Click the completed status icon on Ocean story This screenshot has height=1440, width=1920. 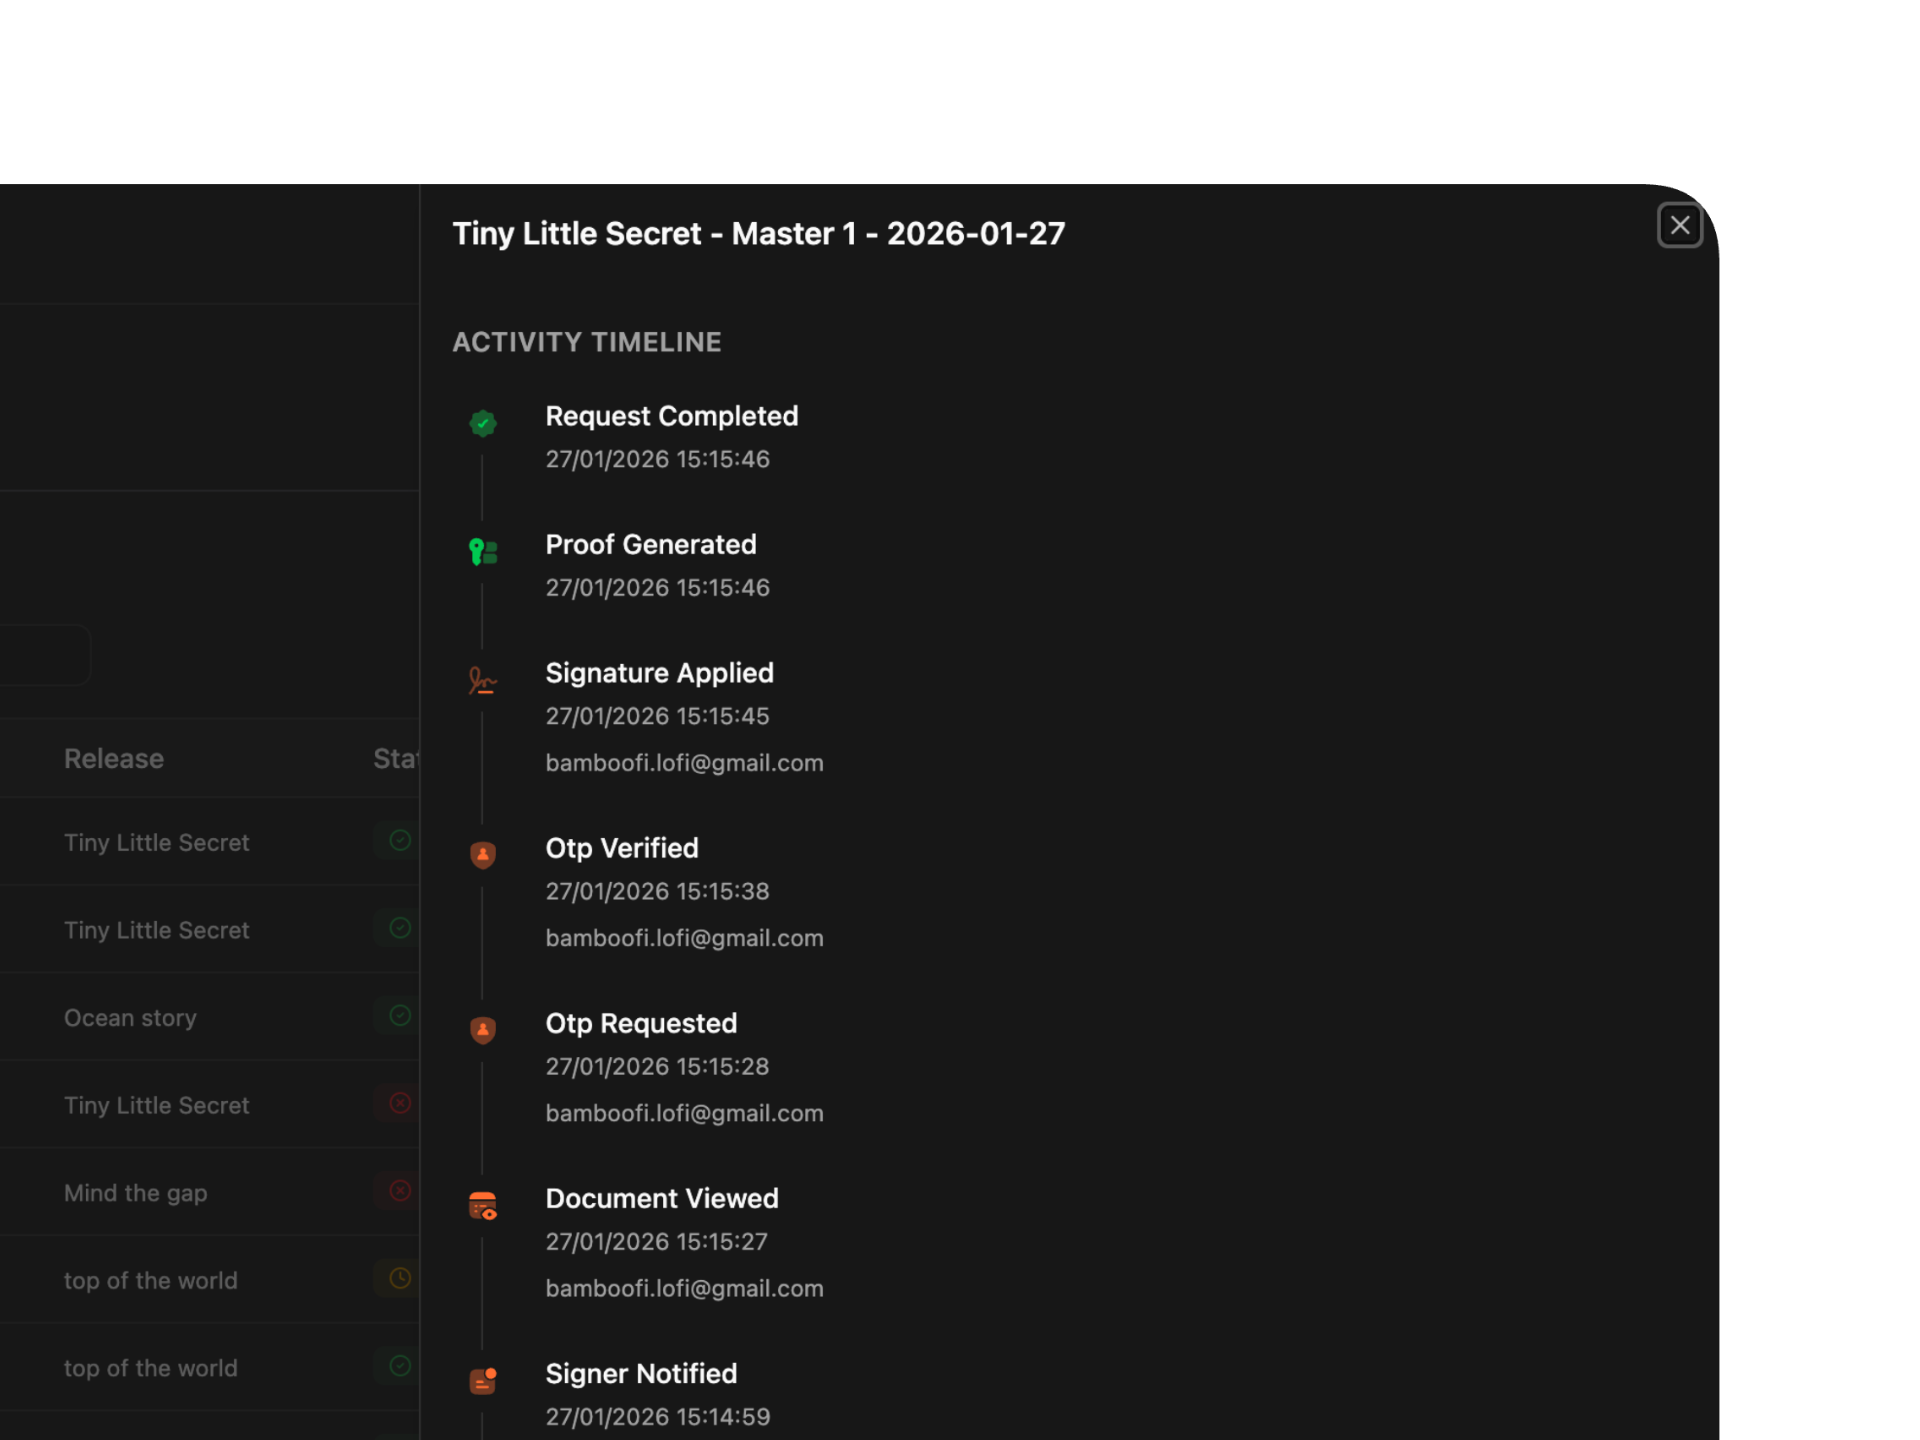tap(400, 1016)
